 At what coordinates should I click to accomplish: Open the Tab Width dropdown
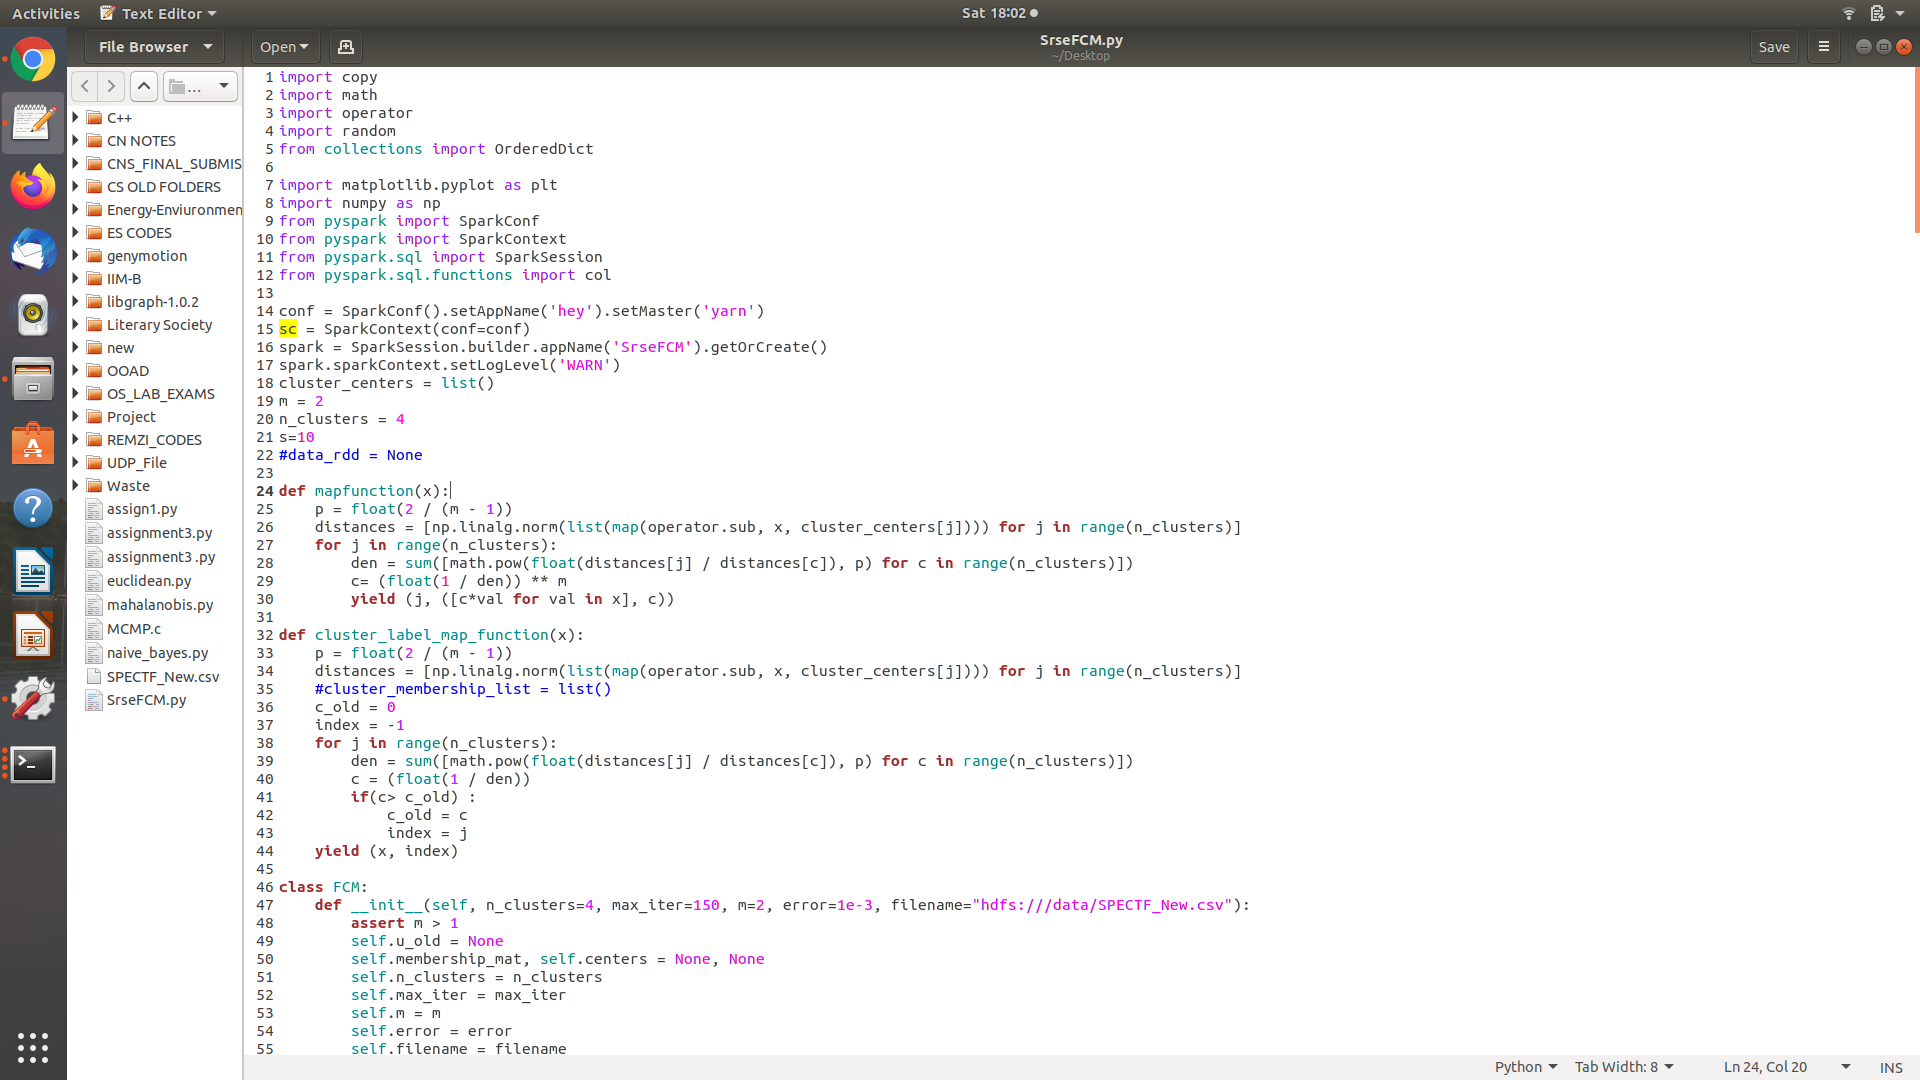click(1623, 1067)
